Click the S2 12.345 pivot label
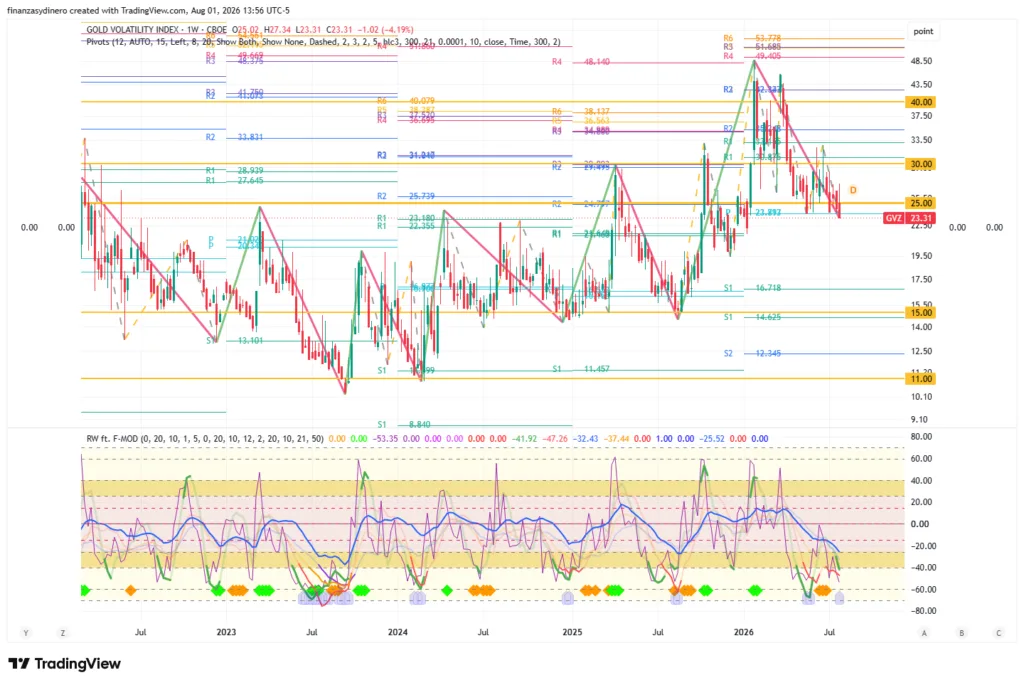Viewport: 1024px width, 685px height. [752, 353]
